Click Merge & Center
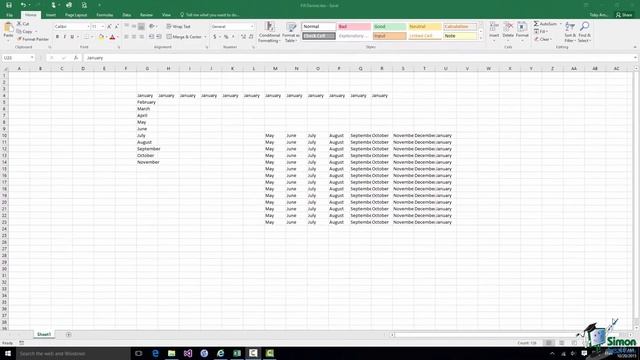 click(184, 37)
